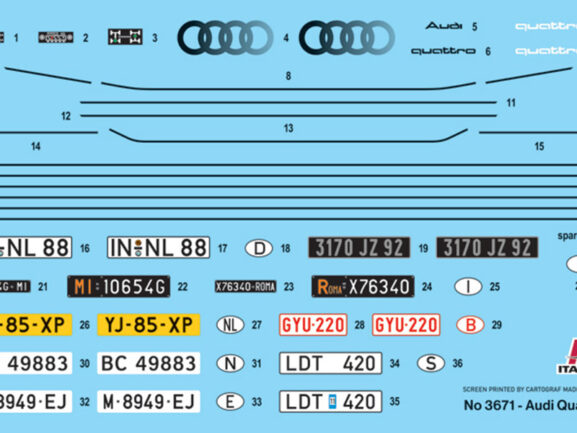
Task: Click the number 11 label
Action: pyautogui.click(x=511, y=103)
